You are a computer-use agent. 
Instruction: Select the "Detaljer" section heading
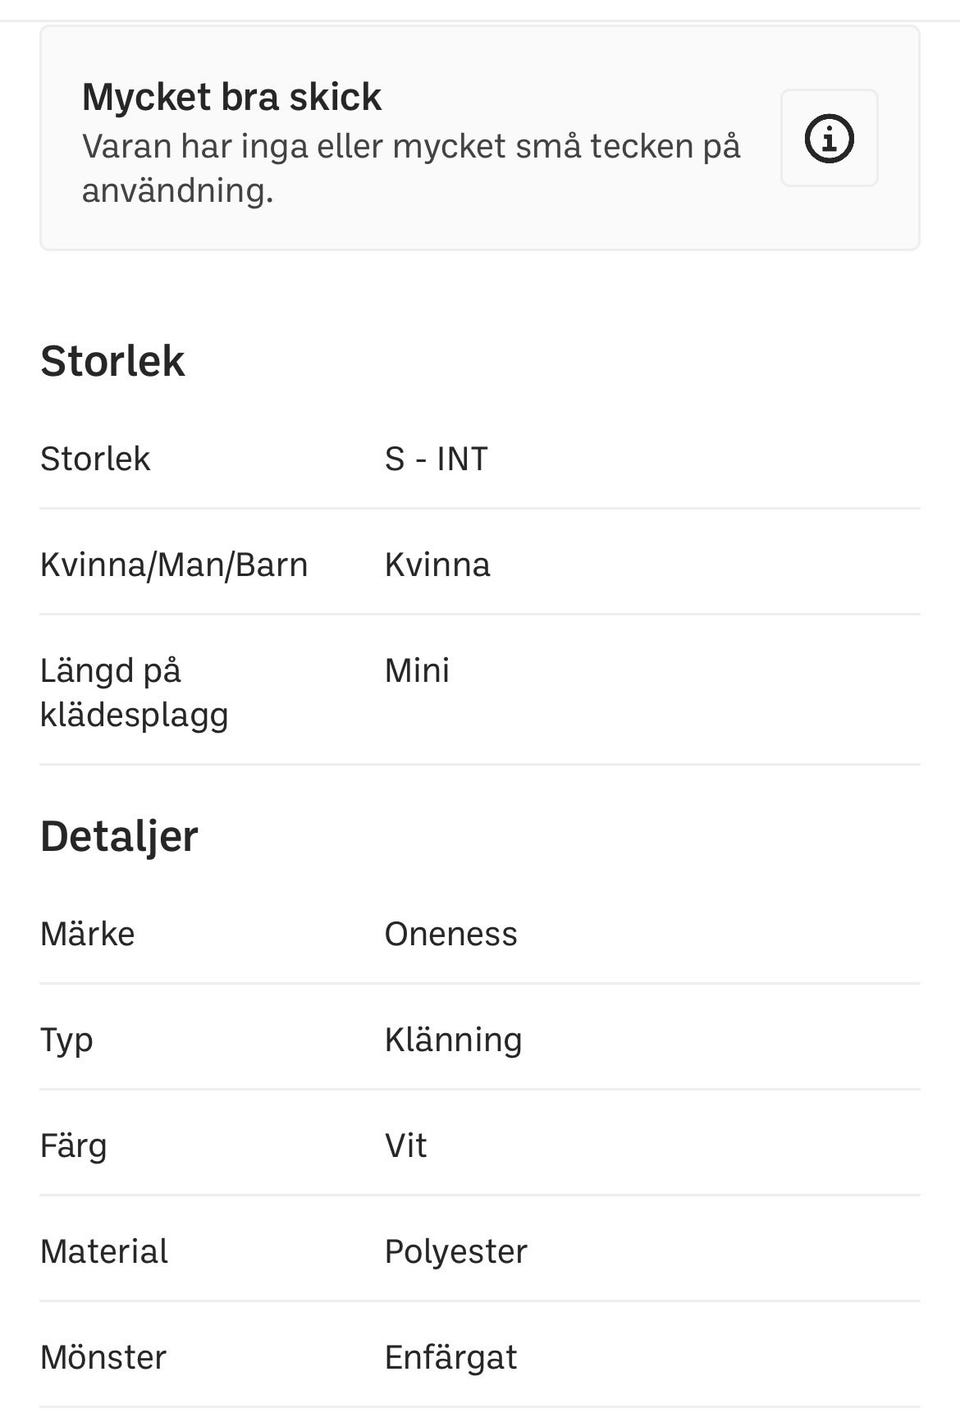point(119,836)
